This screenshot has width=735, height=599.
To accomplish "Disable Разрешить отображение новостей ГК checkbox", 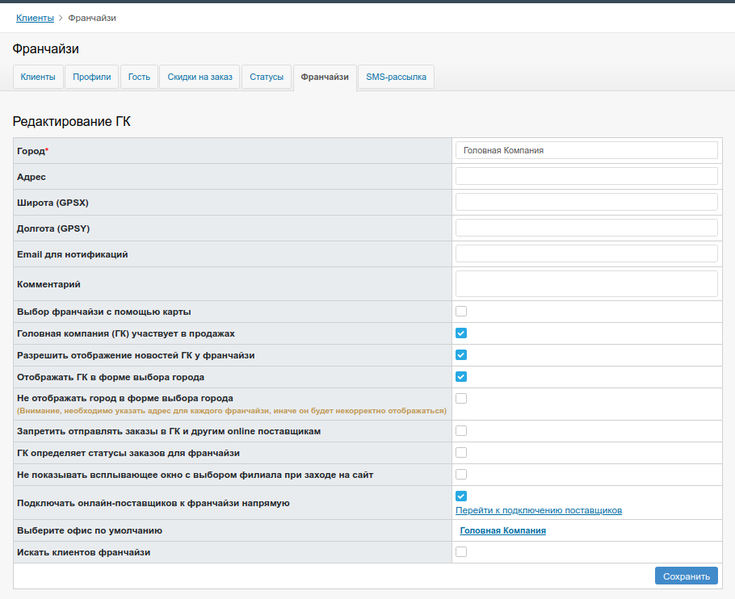I will coord(461,355).
